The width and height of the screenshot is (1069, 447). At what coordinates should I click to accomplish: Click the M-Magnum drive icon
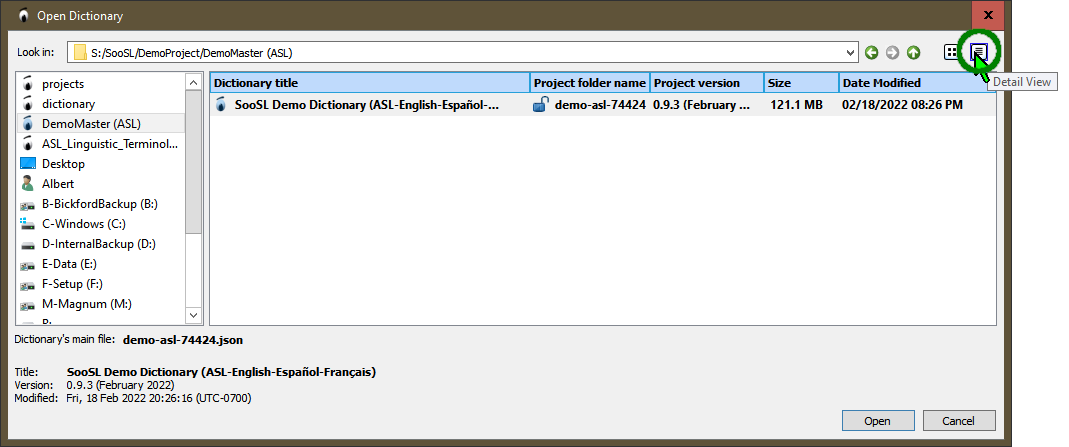[28, 305]
